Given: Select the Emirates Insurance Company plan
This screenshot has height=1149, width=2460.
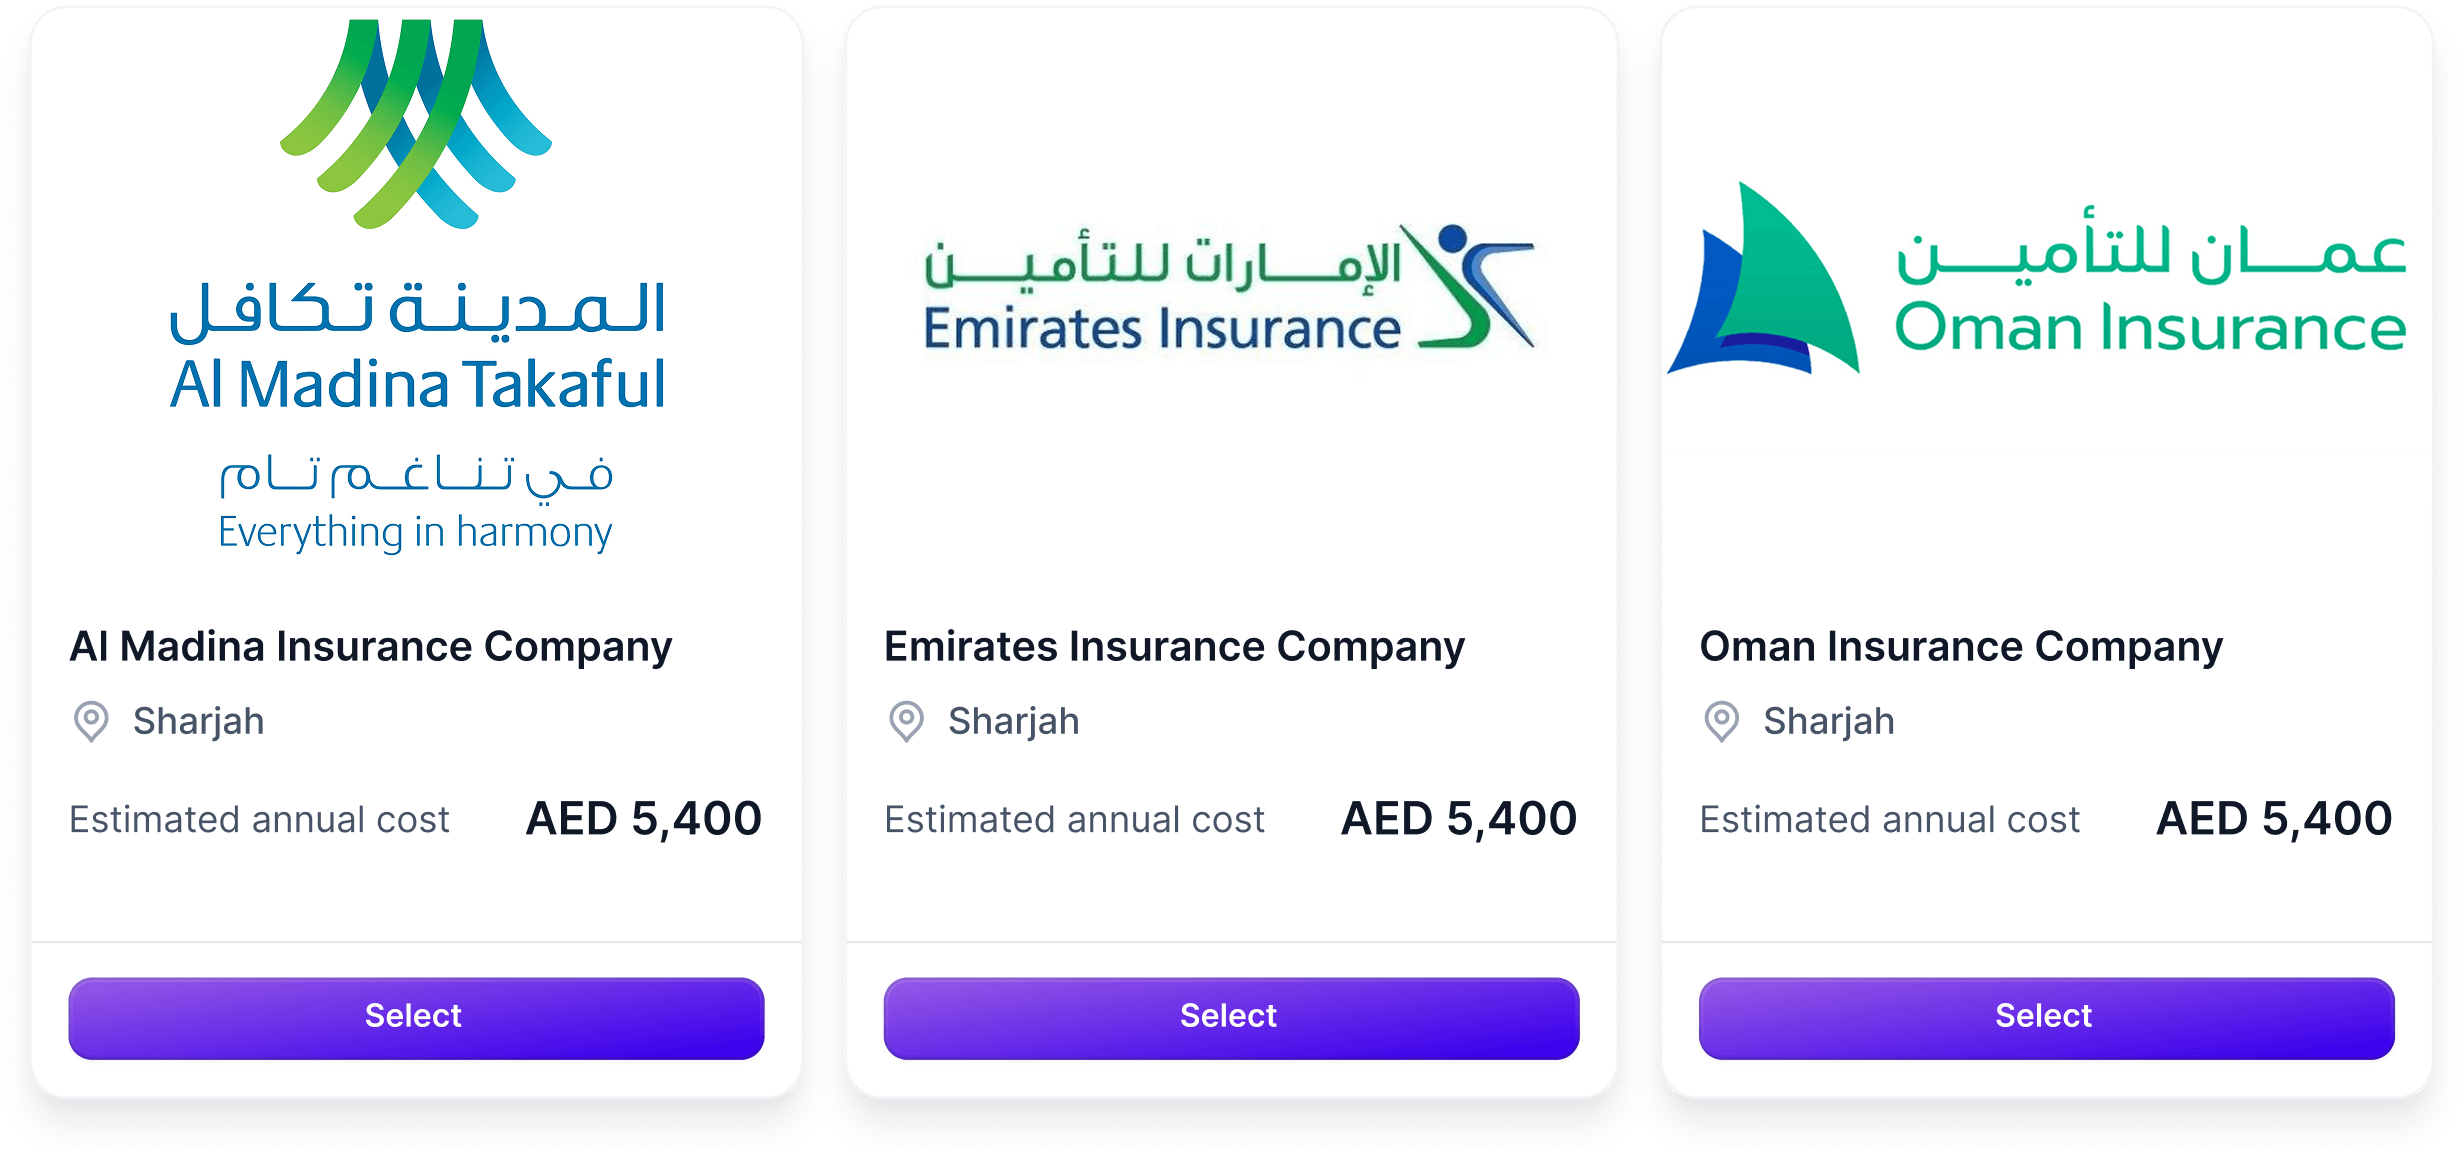Looking at the screenshot, I should coord(1231,1017).
